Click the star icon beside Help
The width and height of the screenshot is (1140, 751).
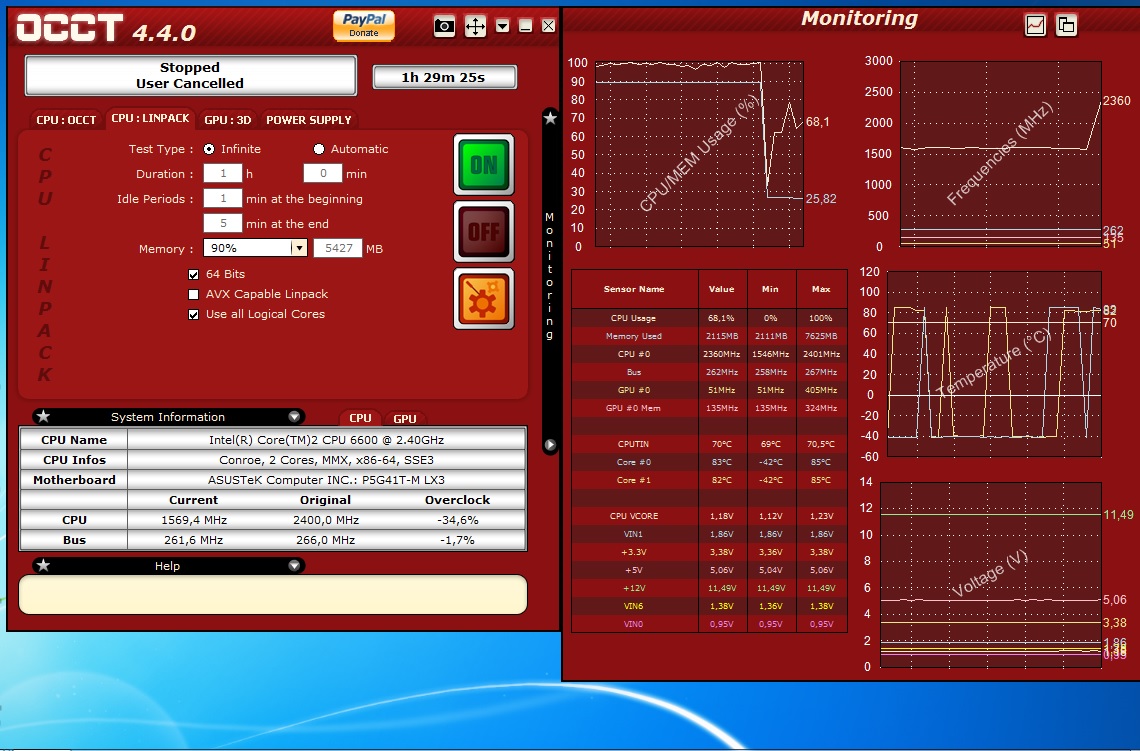click(44, 566)
